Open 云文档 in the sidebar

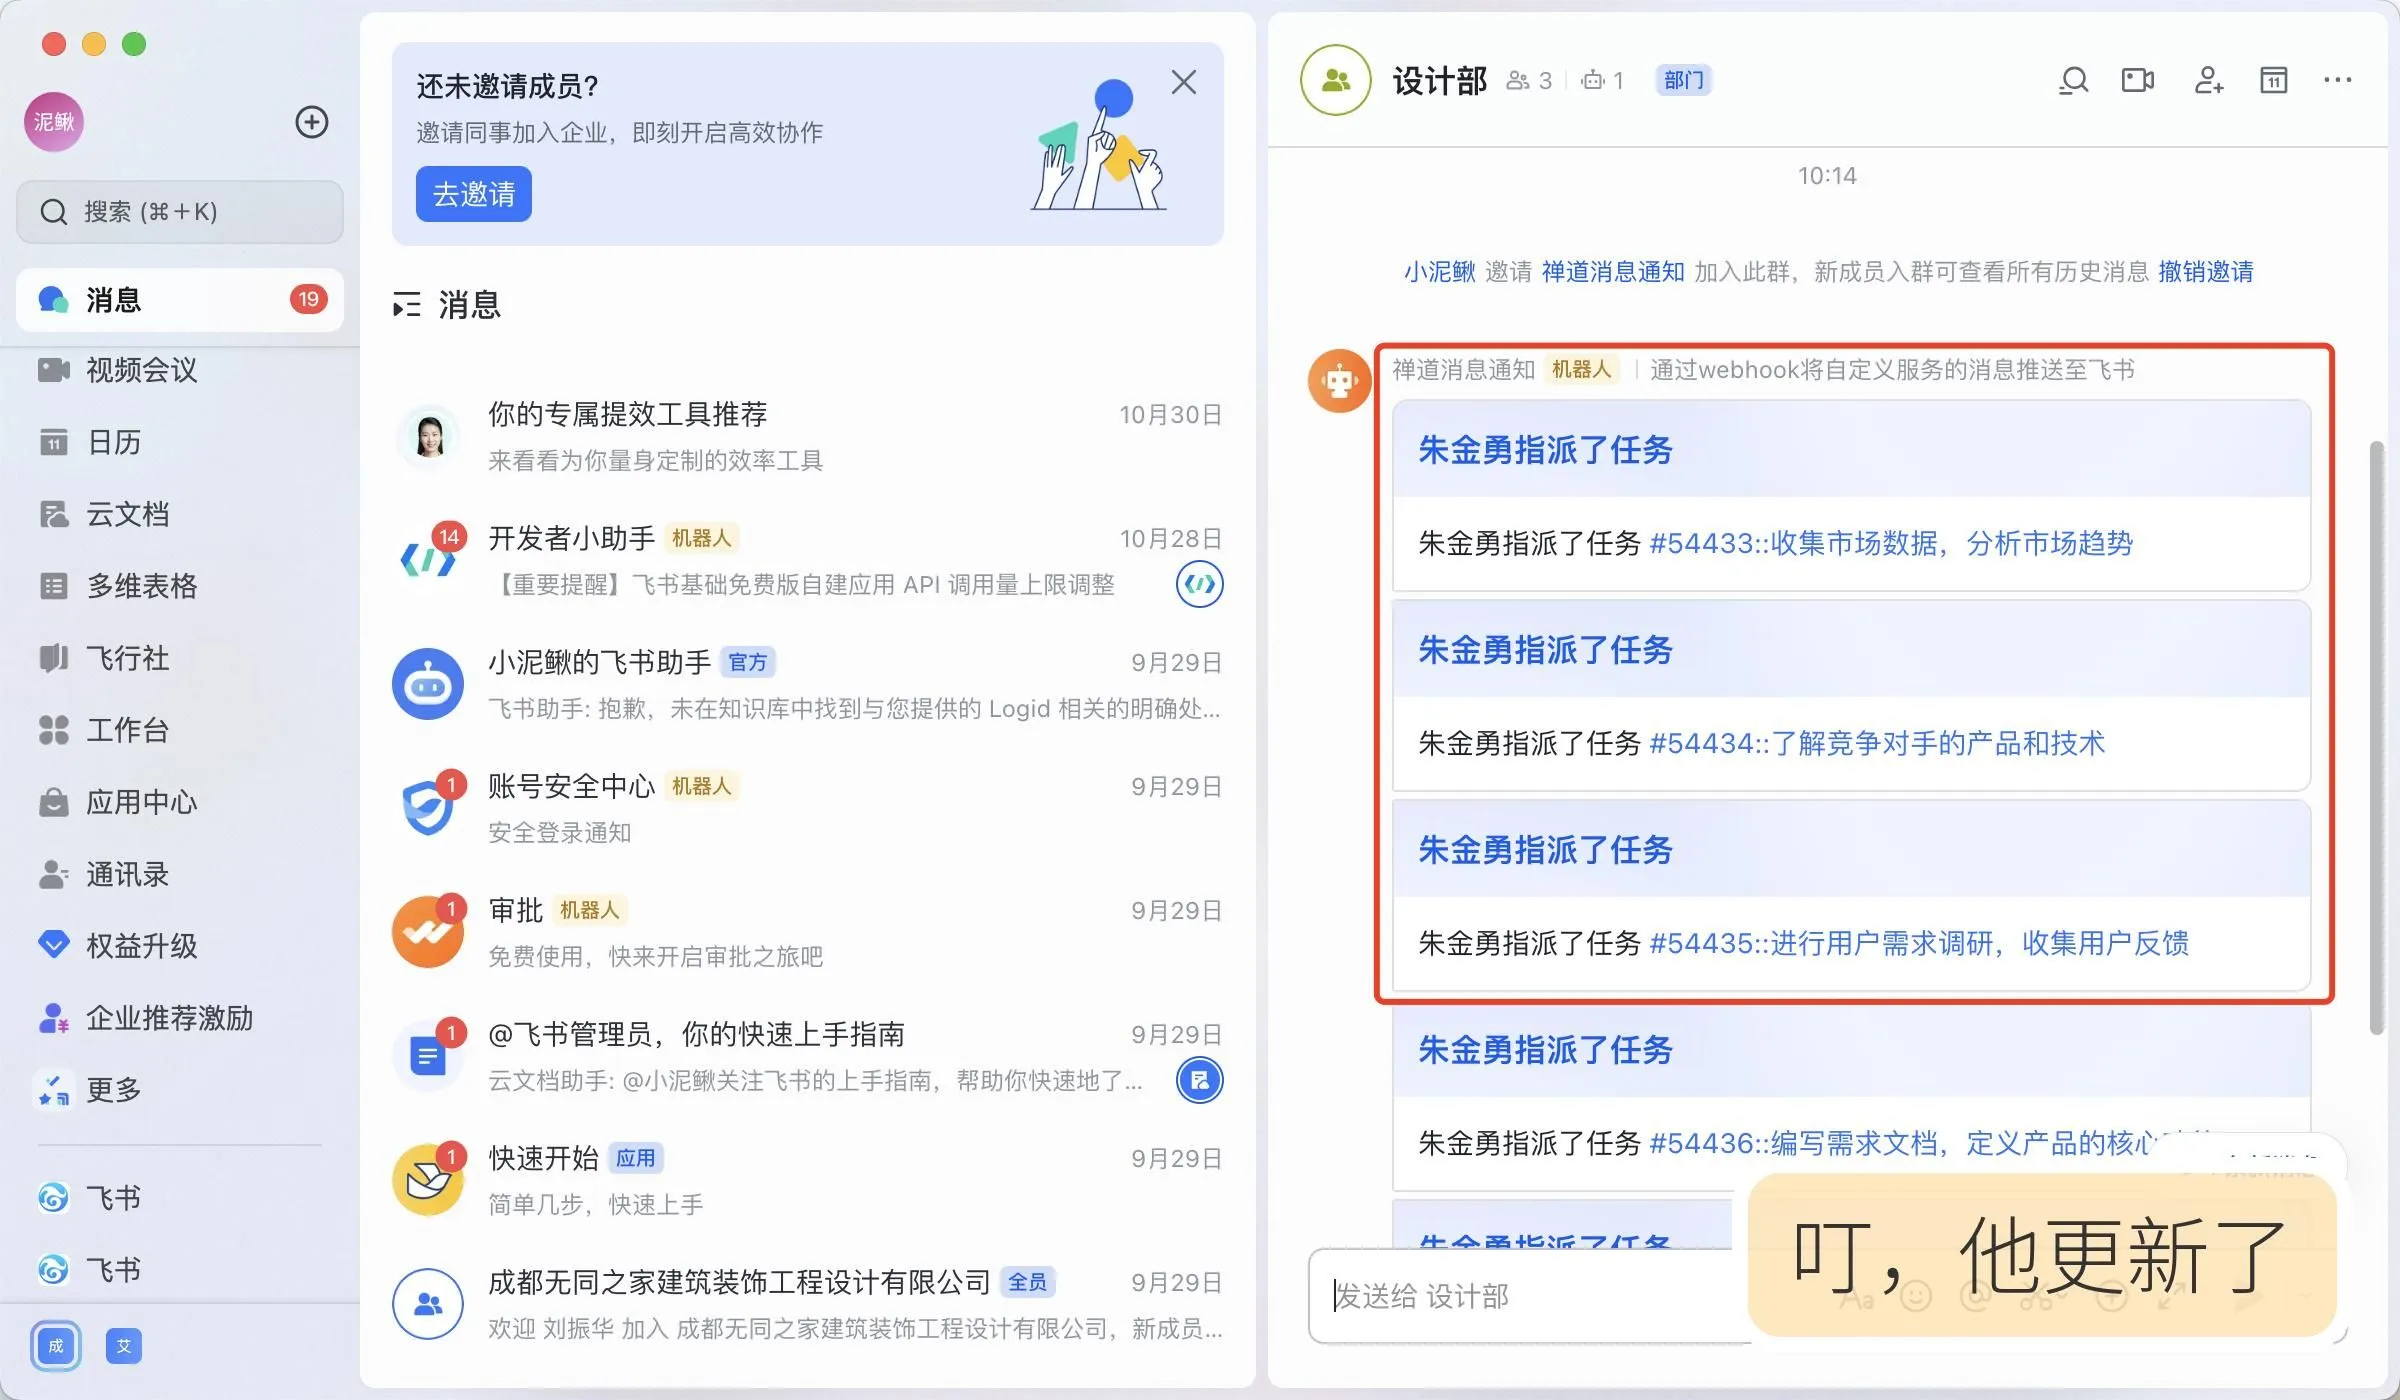point(180,514)
